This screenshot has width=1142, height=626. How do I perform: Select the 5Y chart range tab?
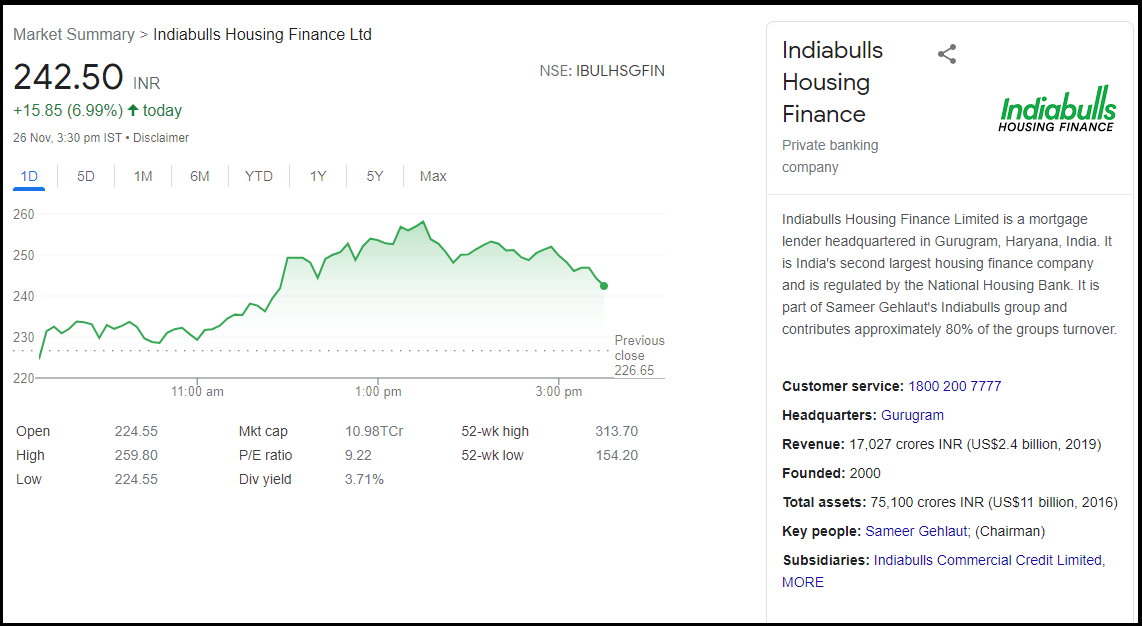coord(374,176)
